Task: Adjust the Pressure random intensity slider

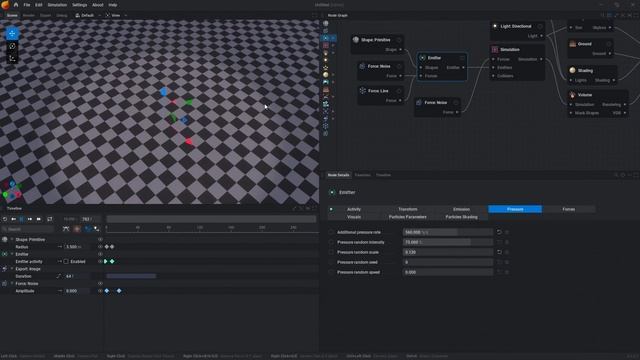Action: [448, 242]
